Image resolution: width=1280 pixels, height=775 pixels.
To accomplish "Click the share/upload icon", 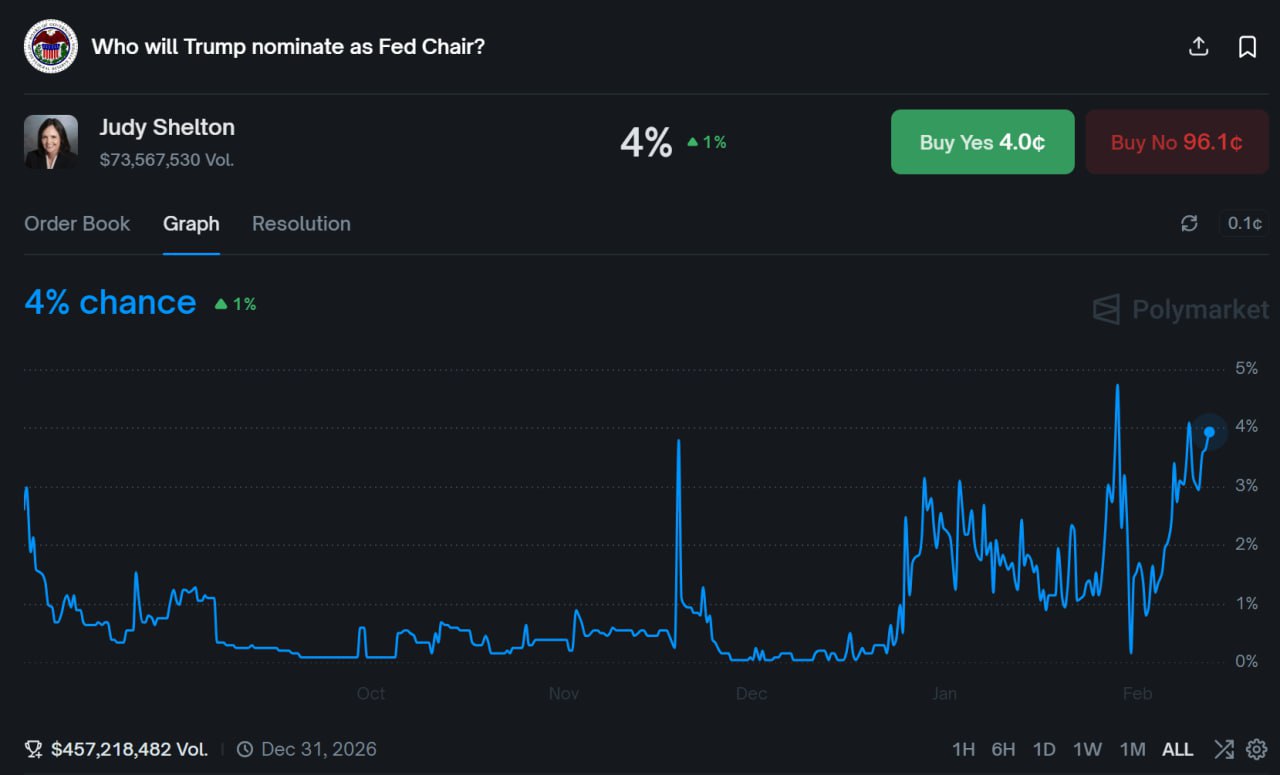I will coord(1198,46).
